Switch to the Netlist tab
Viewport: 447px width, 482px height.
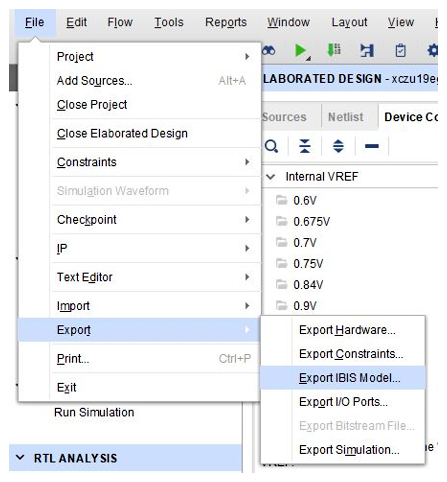click(x=345, y=117)
